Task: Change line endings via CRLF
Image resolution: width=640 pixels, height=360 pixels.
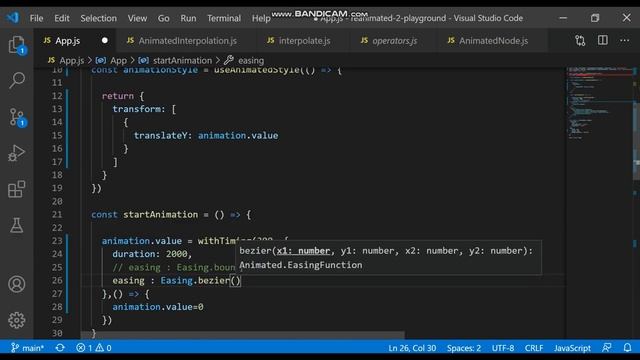Action: (x=534, y=348)
